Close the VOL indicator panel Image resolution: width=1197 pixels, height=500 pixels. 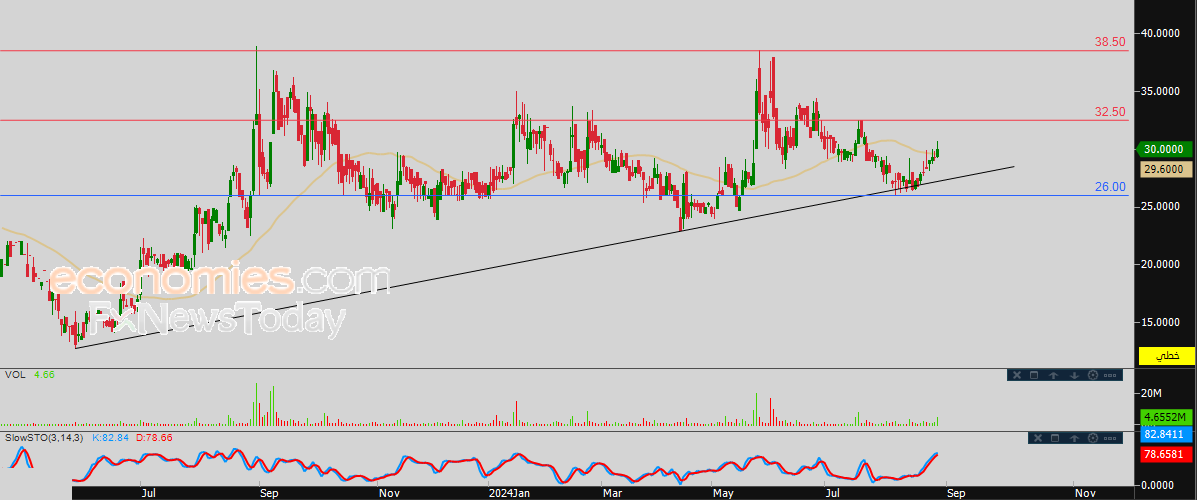1016,375
